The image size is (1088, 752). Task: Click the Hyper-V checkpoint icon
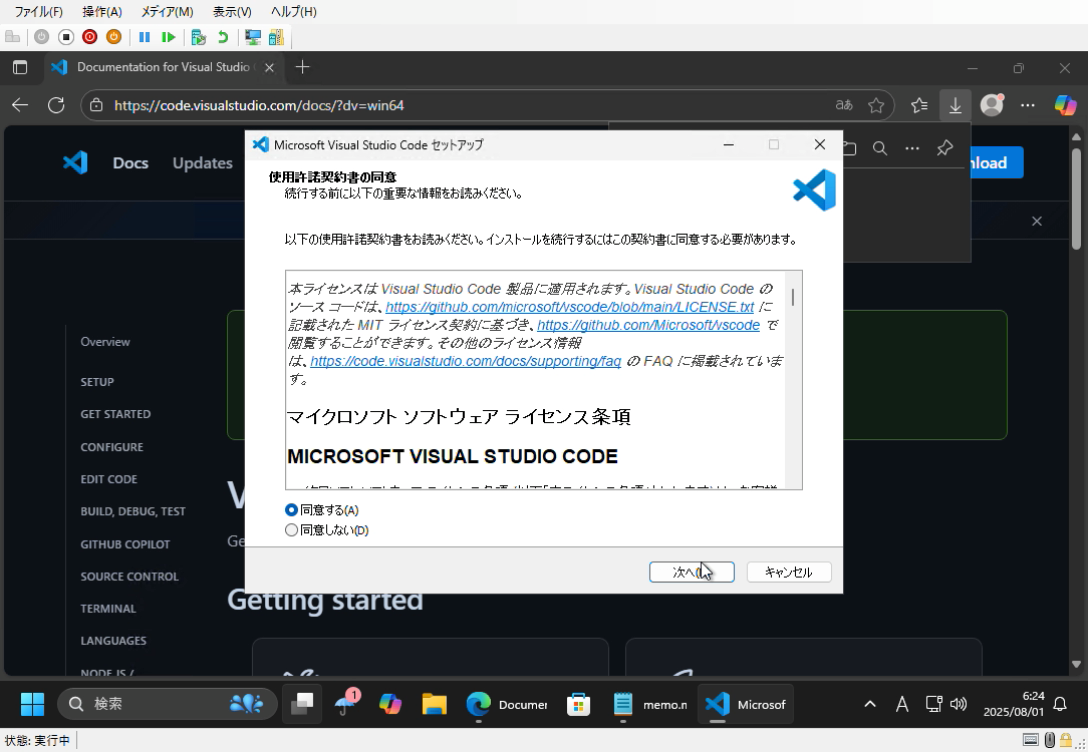198,37
